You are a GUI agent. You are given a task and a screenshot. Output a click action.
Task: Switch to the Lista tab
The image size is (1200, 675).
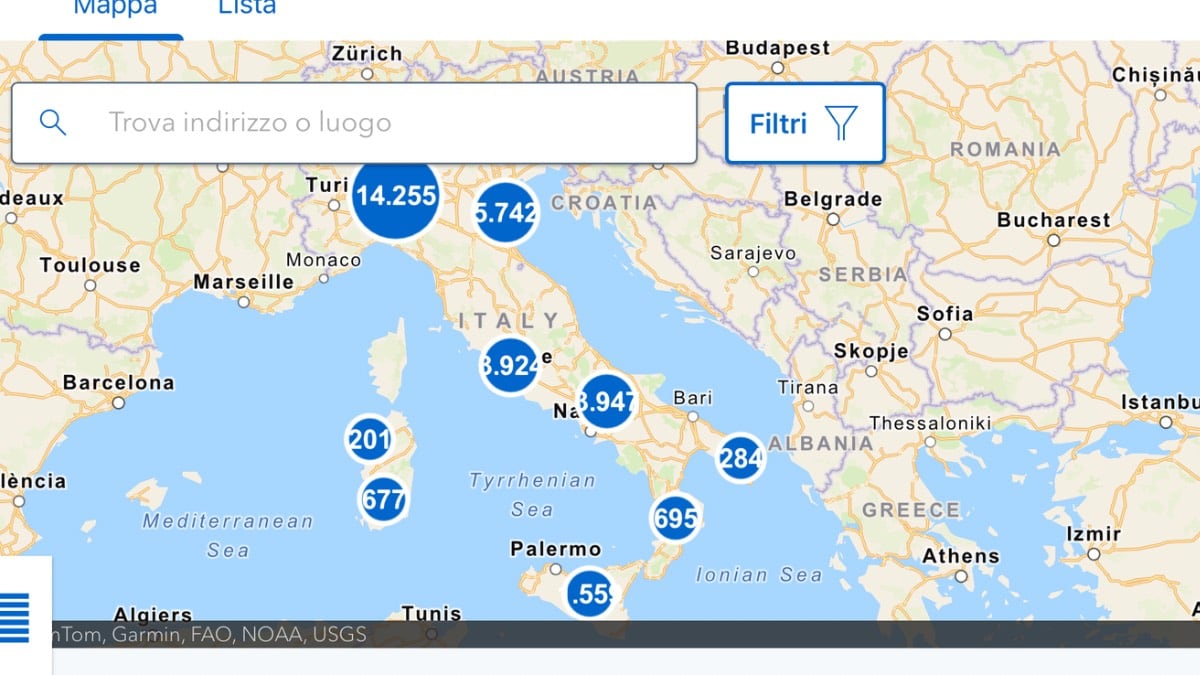247,9
